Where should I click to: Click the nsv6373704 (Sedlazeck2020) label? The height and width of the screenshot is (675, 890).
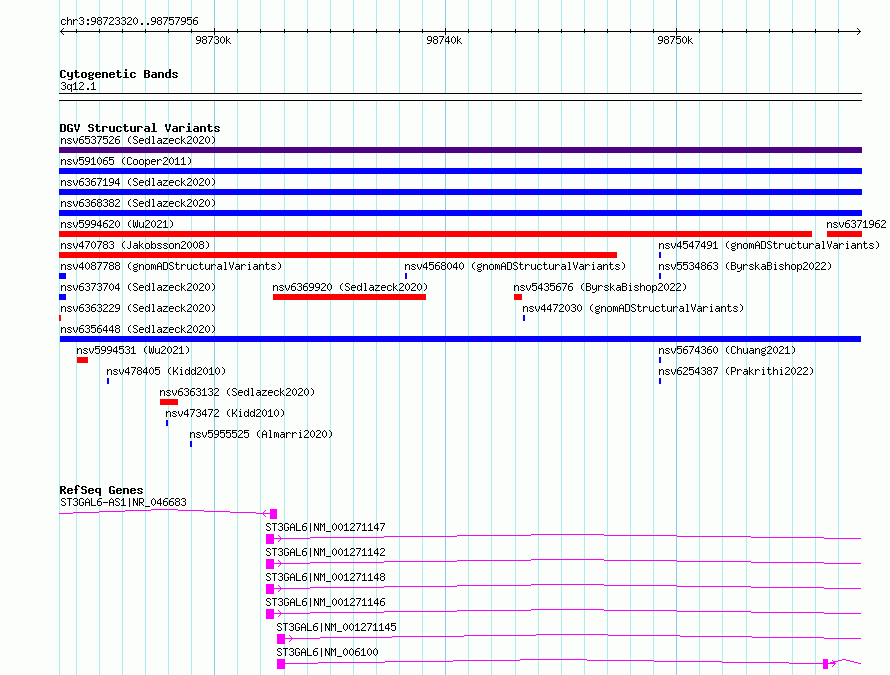click(x=138, y=287)
